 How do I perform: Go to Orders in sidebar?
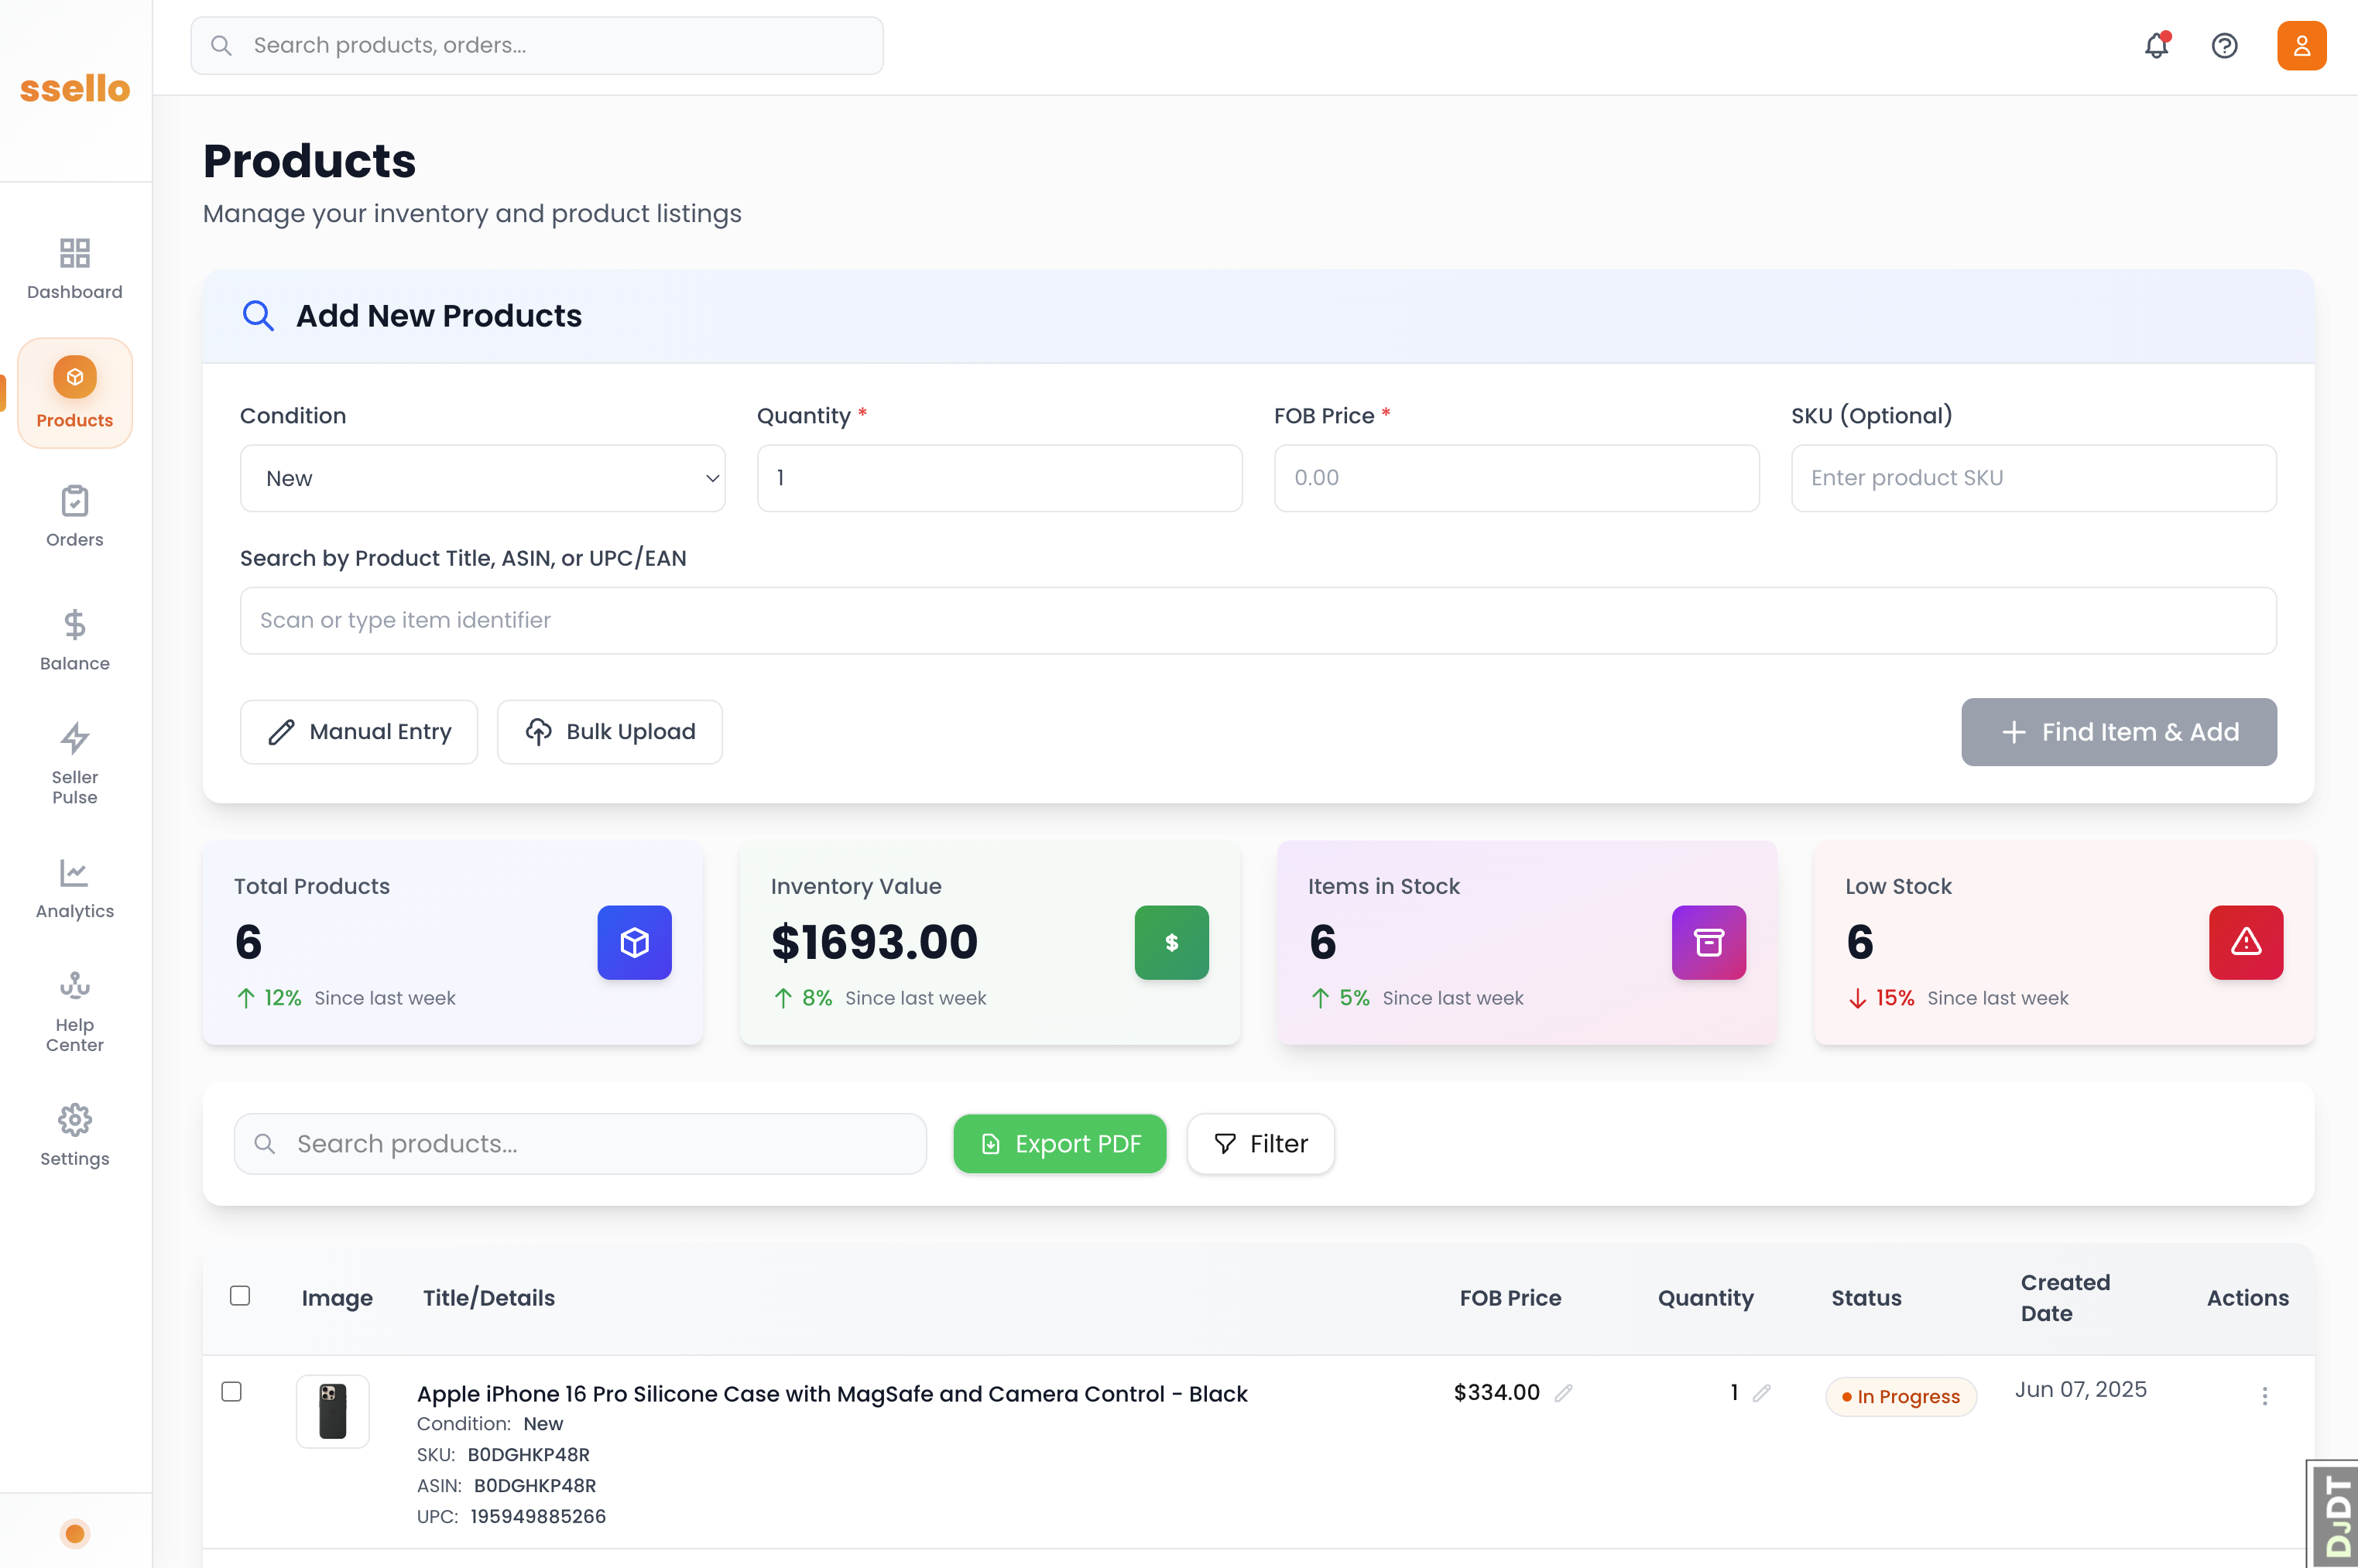[x=75, y=516]
